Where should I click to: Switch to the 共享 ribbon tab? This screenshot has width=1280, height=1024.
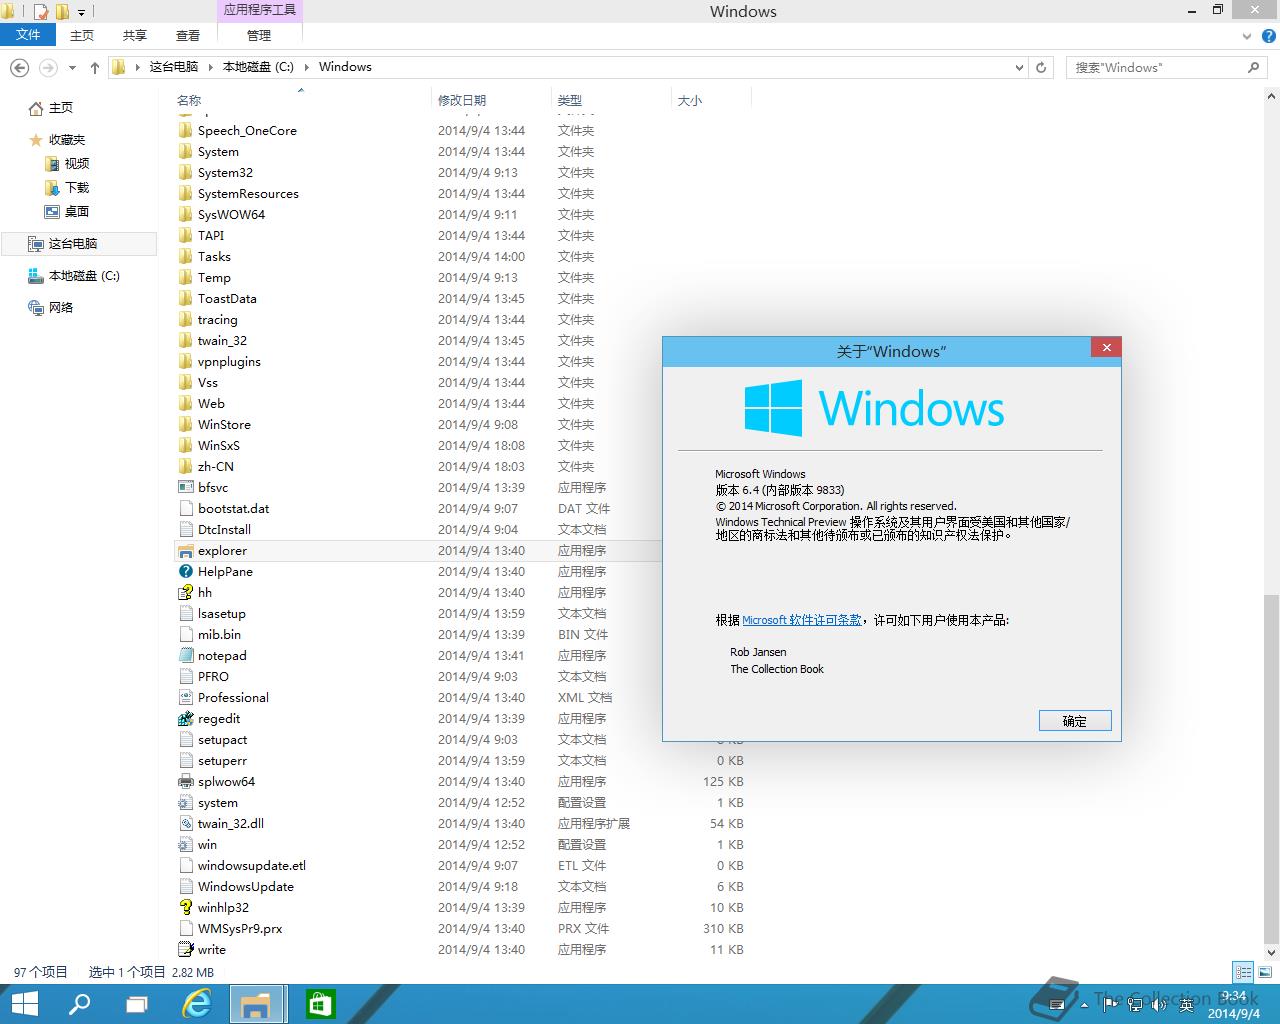click(135, 35)
